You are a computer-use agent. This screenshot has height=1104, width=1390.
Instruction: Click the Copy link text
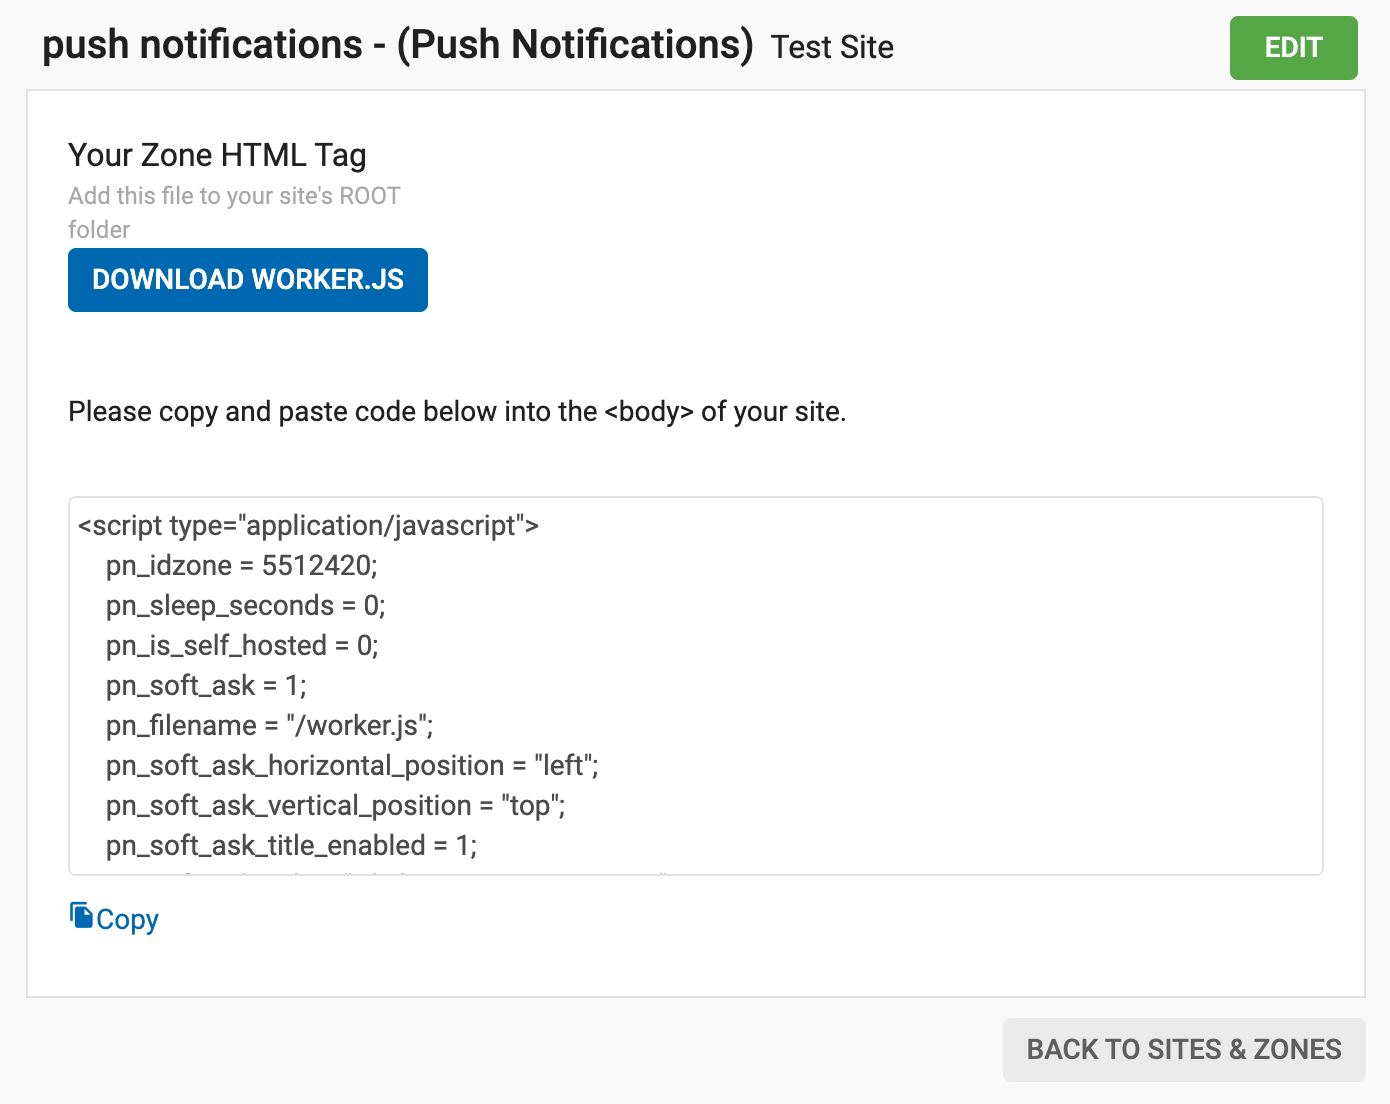pyautogui.click(x=127, y=919)
